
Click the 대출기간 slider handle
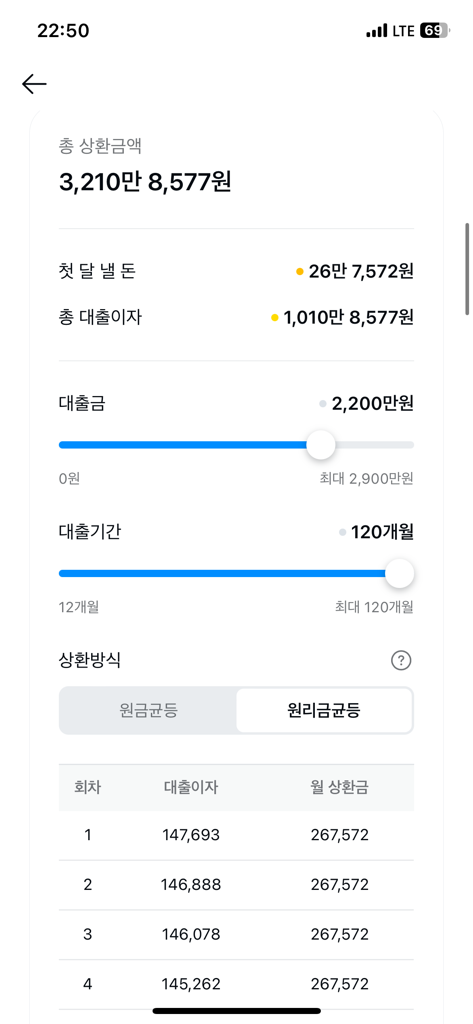click(x=399, y=573)
